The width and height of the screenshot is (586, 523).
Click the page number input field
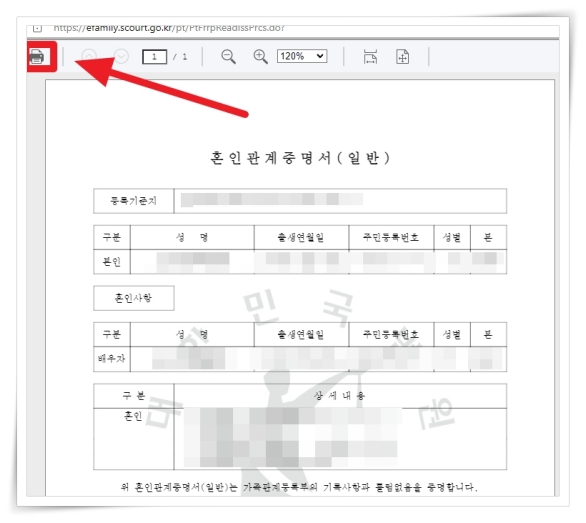pyautogui.click(x=154, y=57)
